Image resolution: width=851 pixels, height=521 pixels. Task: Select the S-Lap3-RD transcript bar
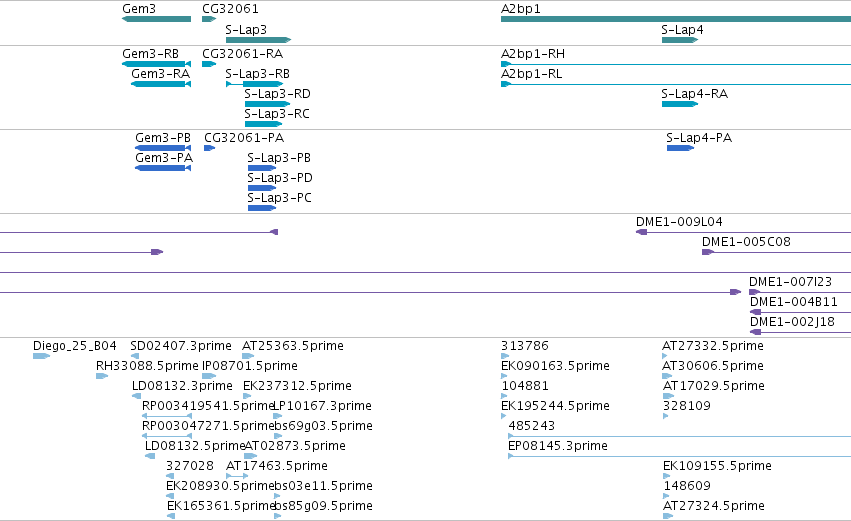click(267, 104)
